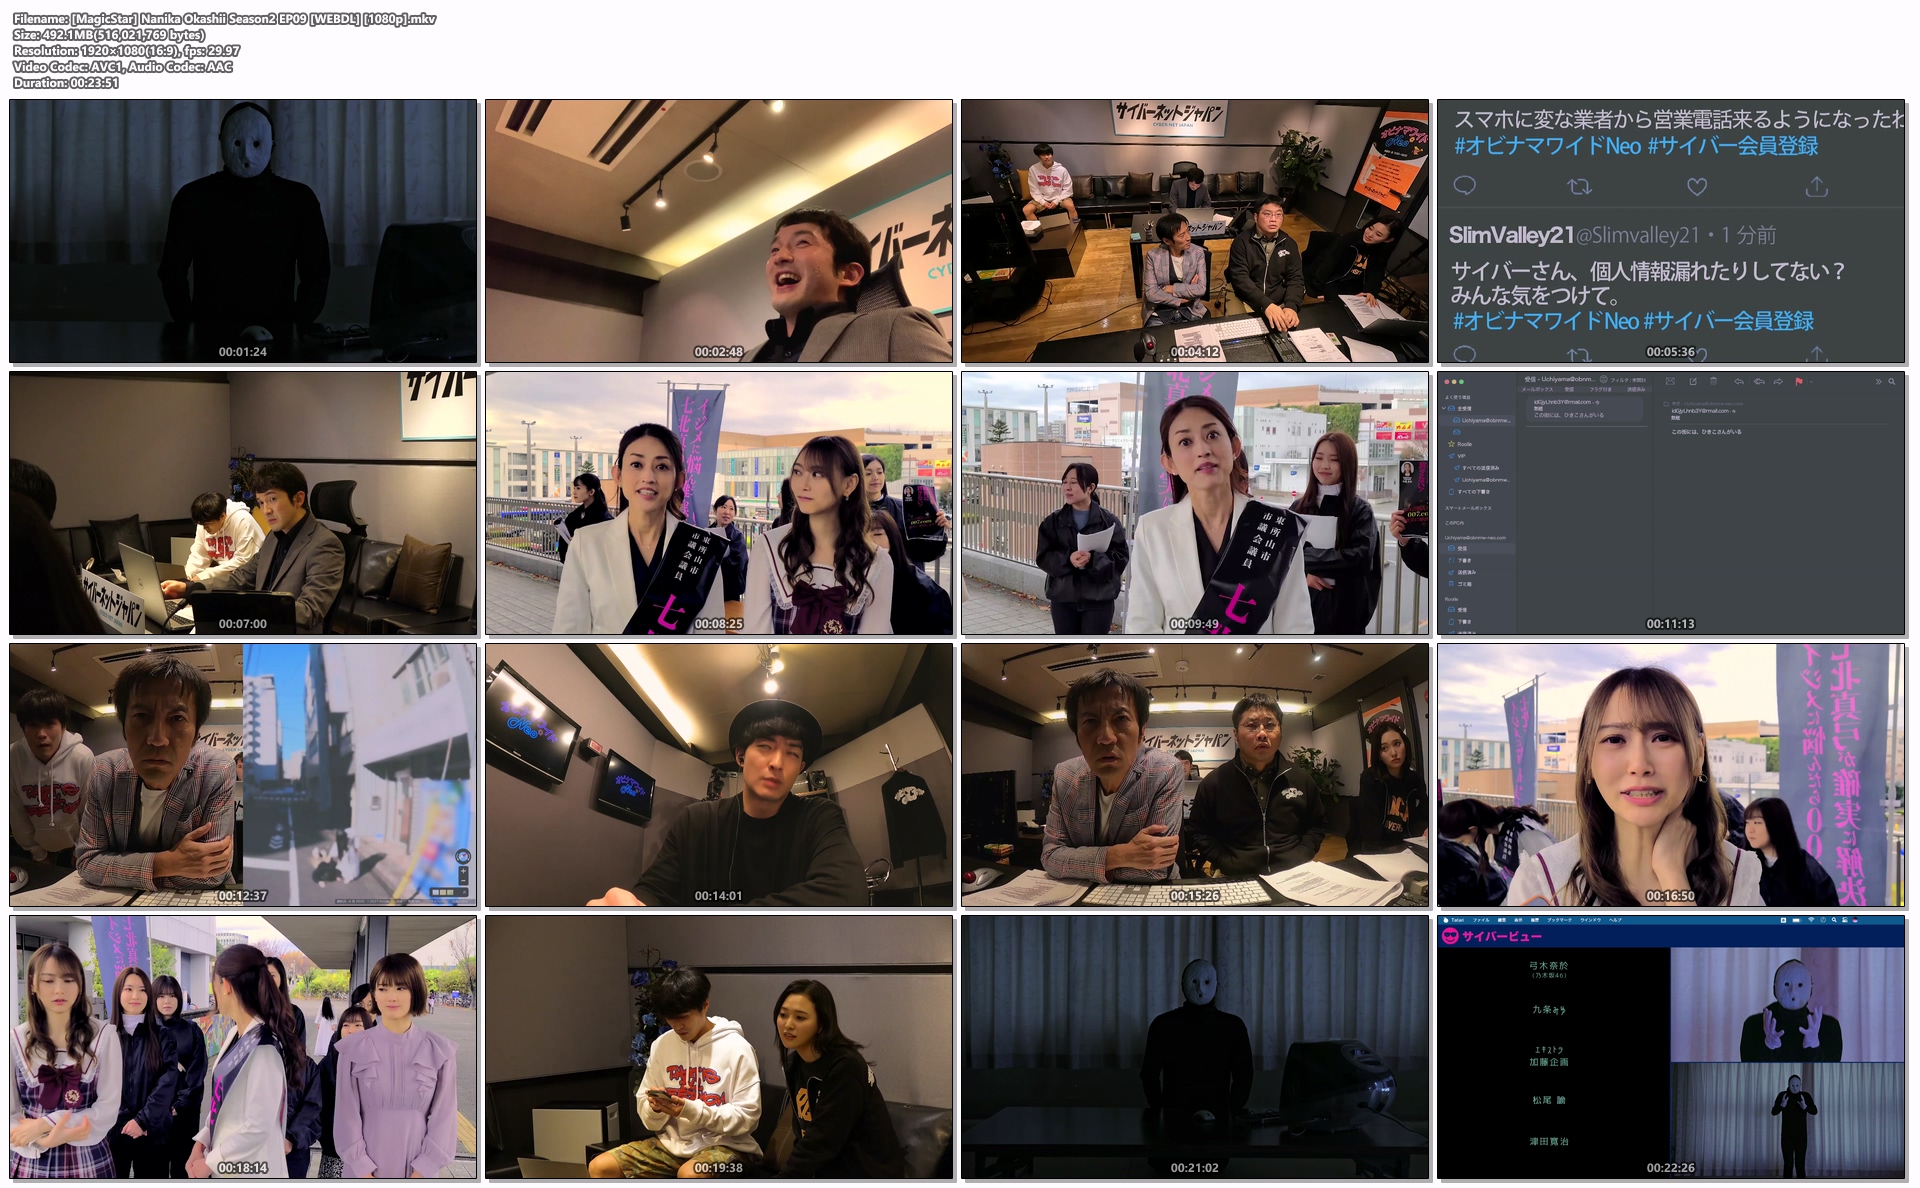Open the thumbnail timestamped 00:14:01
This screenshot has width=1920, height=1188.
click(x=719, y=775)
